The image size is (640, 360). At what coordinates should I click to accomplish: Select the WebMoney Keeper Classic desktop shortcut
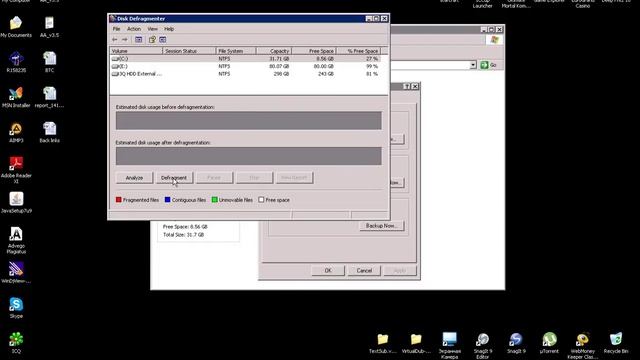(582, 346)
